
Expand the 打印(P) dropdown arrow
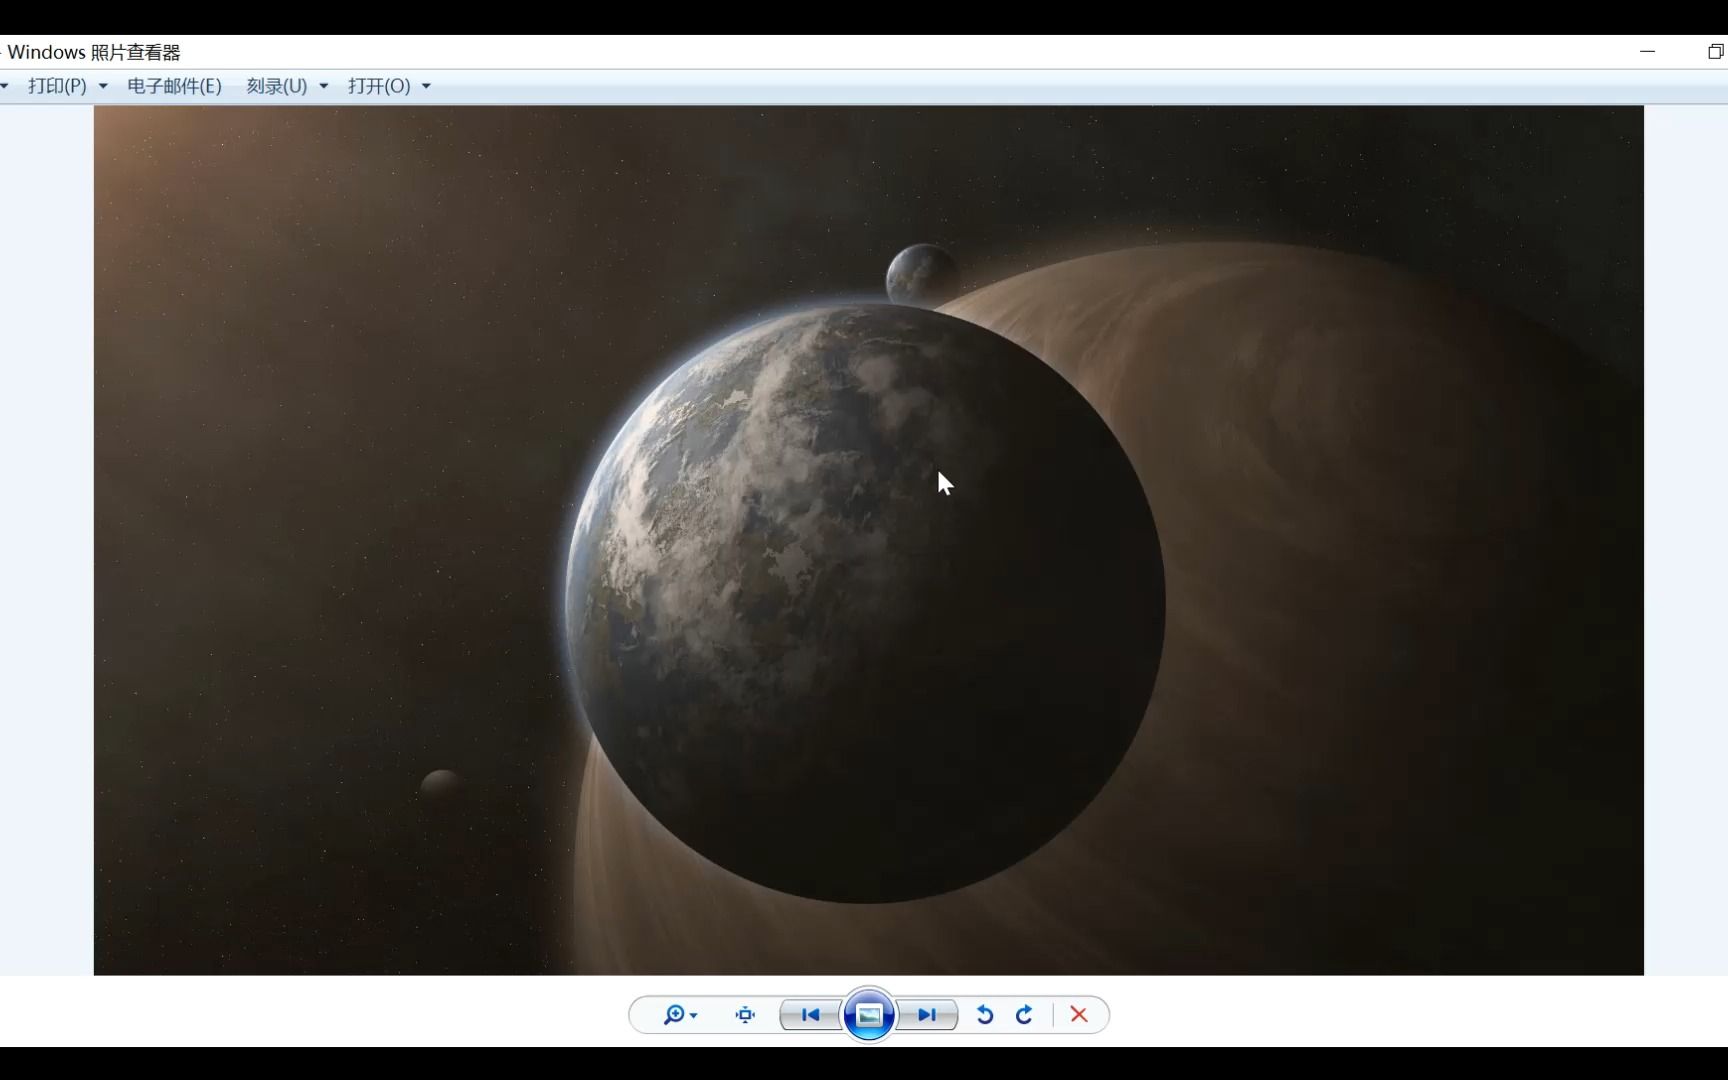(x=103, y=86)
